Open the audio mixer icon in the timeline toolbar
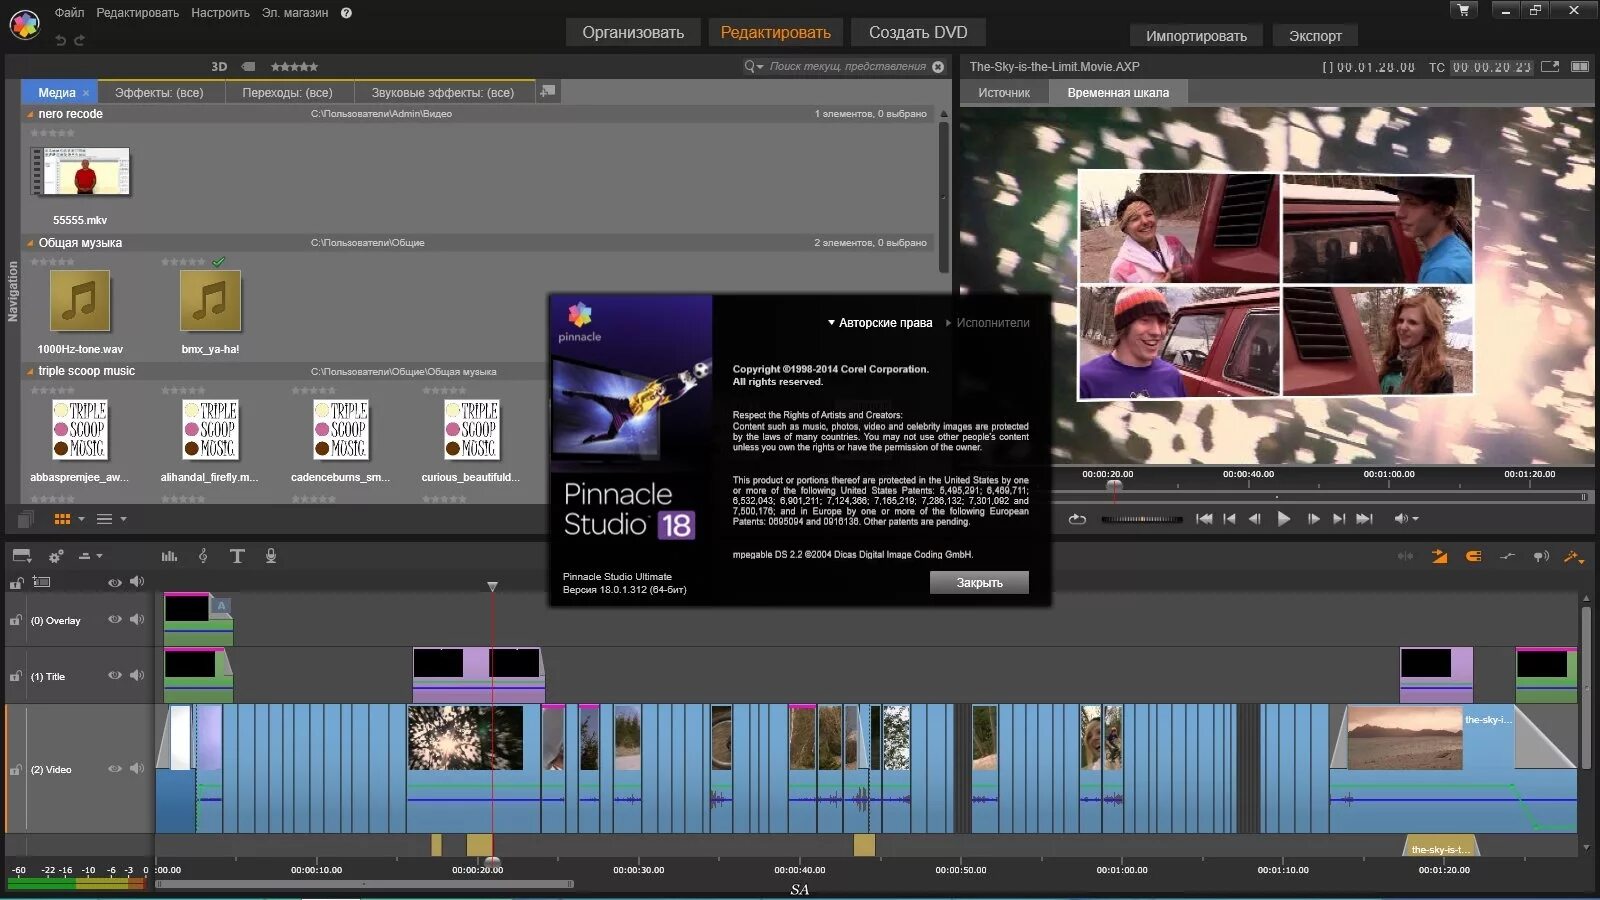The image size is (1600, 900). tap(169, 556)
